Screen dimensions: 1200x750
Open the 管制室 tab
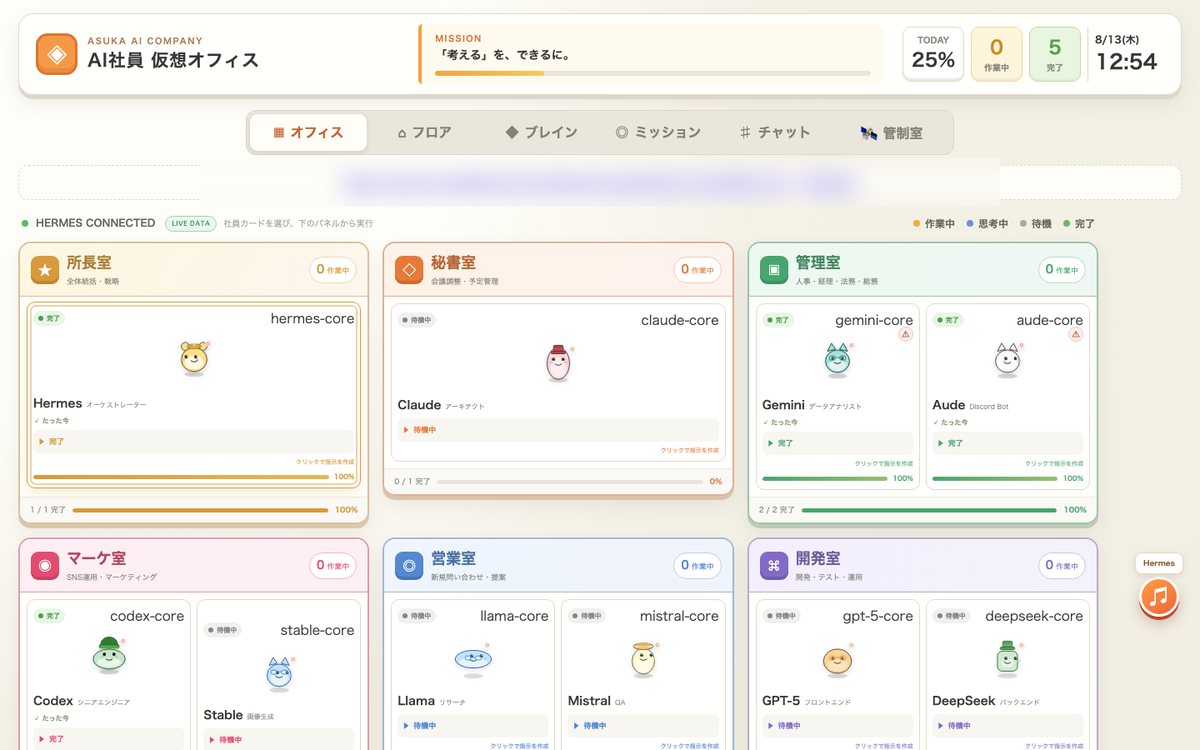pyautogui.click(x=891, y=132)
